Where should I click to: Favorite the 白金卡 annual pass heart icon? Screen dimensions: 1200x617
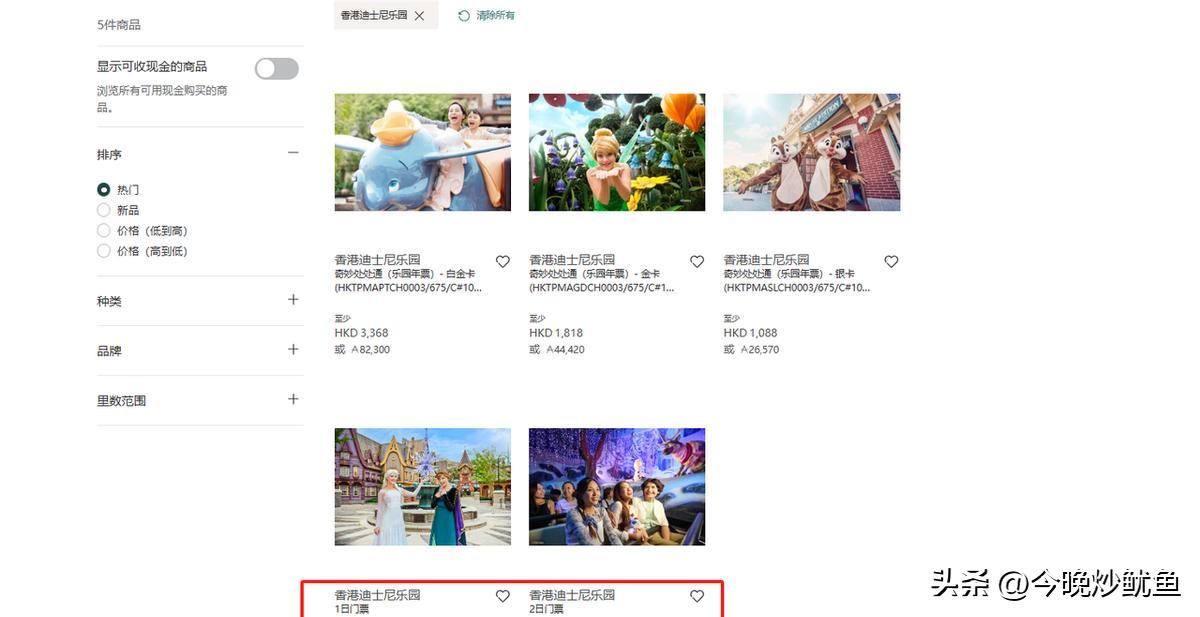pos(503,261)
